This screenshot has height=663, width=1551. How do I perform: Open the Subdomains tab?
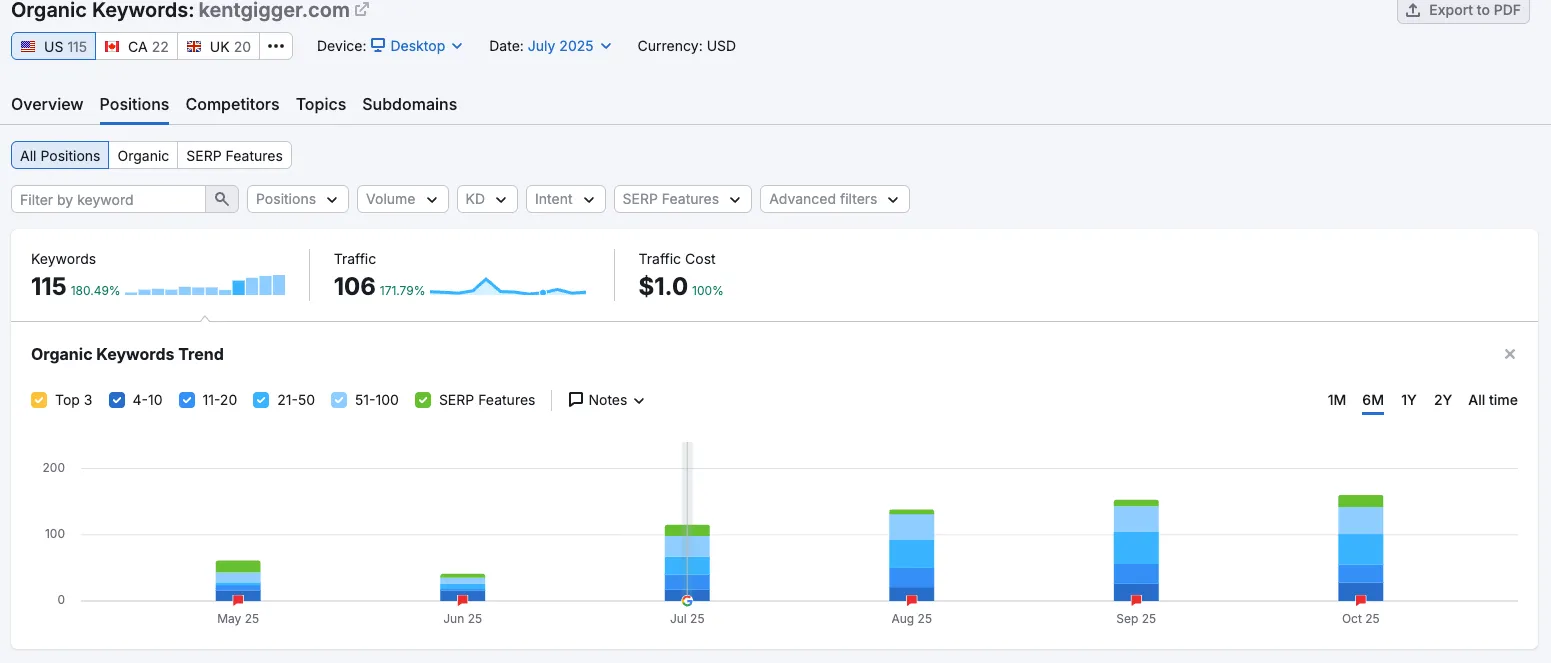409,104
